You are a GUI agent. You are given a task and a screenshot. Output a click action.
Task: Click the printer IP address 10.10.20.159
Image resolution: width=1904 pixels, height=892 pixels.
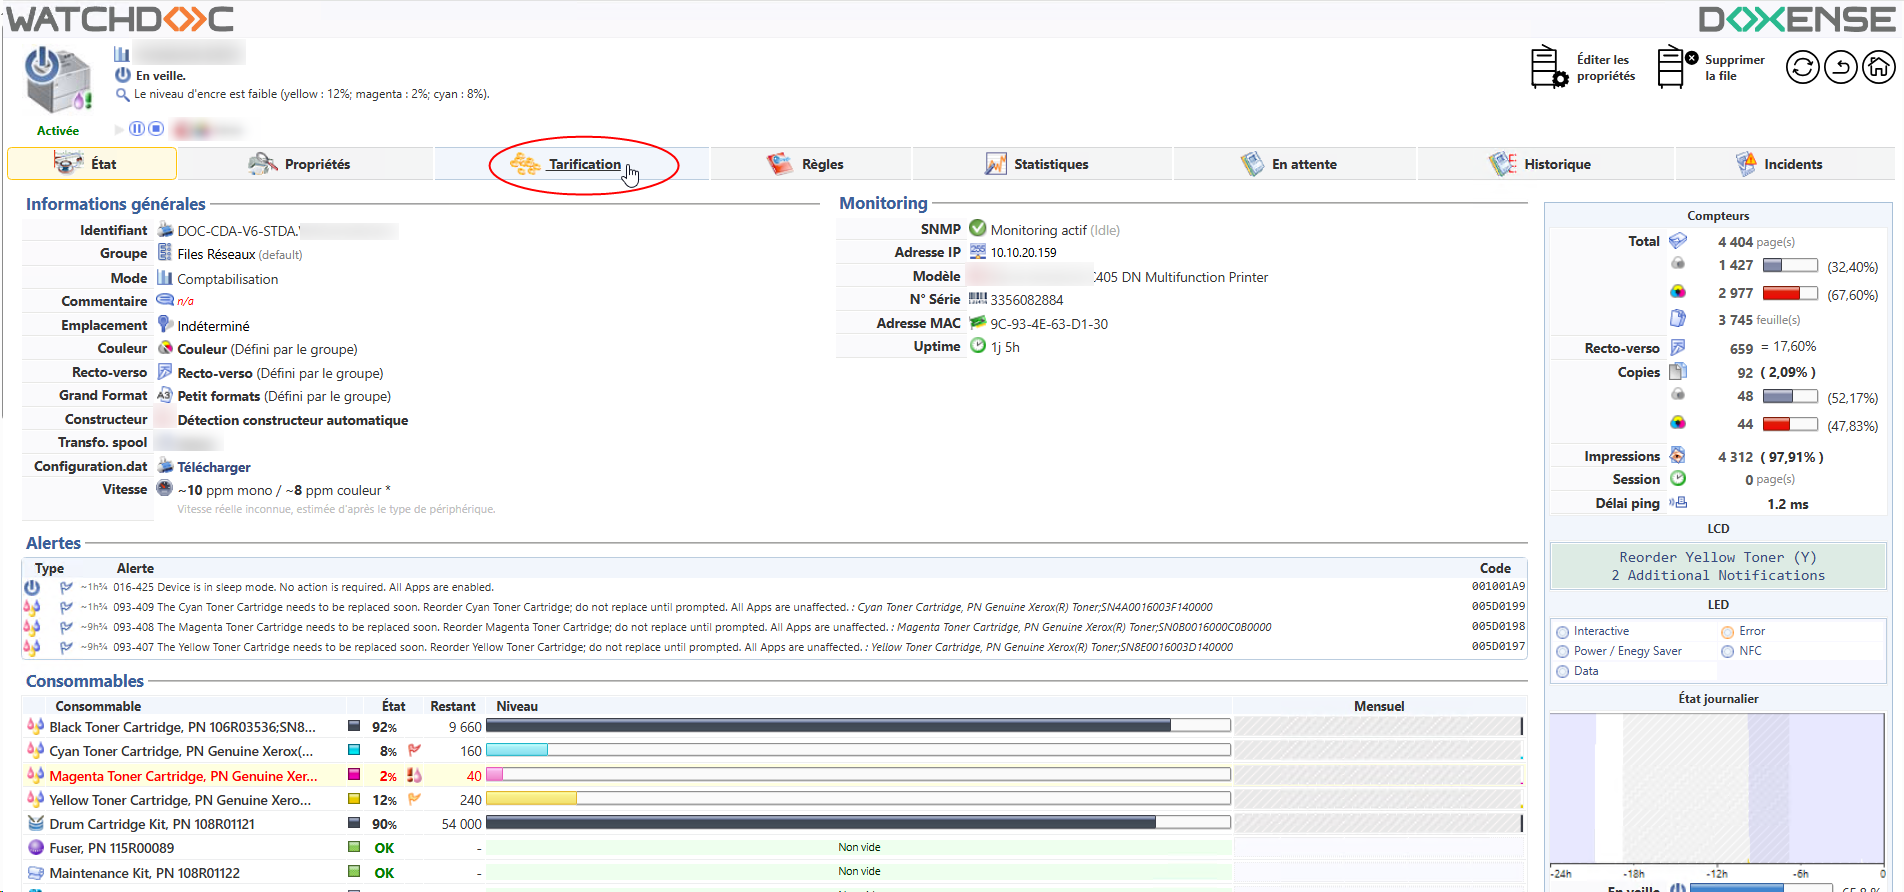tap(1023, 253)
